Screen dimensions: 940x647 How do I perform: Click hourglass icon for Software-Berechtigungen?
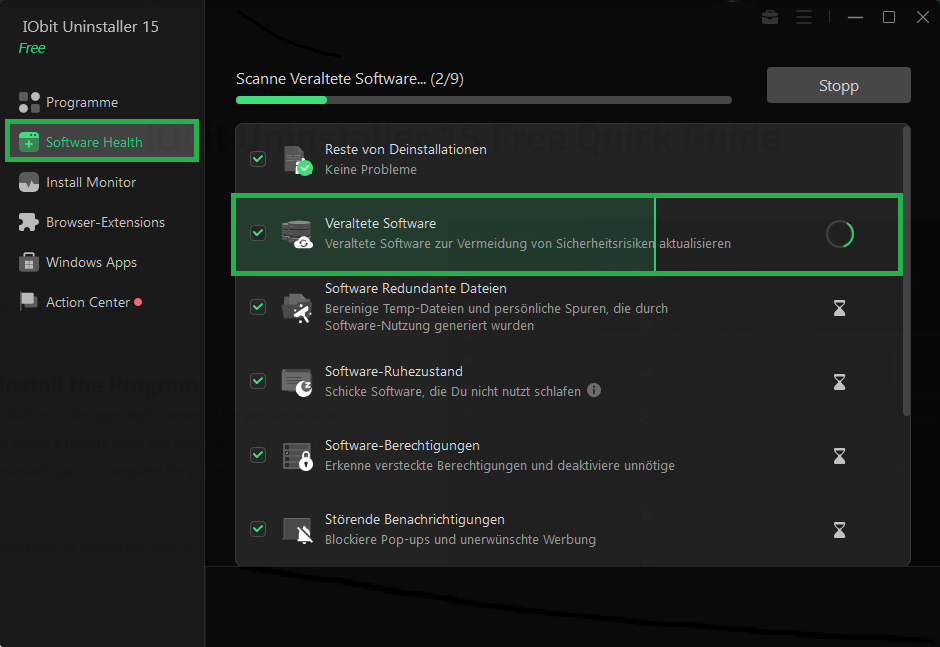pyautogui.click(x=839, y=456)
